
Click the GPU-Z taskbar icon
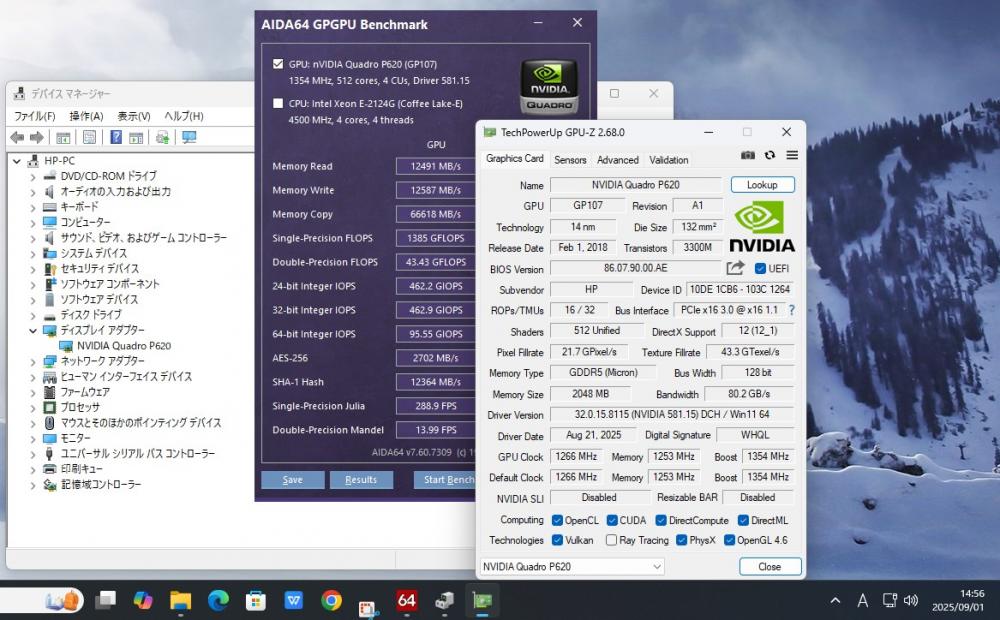point(482,600)
